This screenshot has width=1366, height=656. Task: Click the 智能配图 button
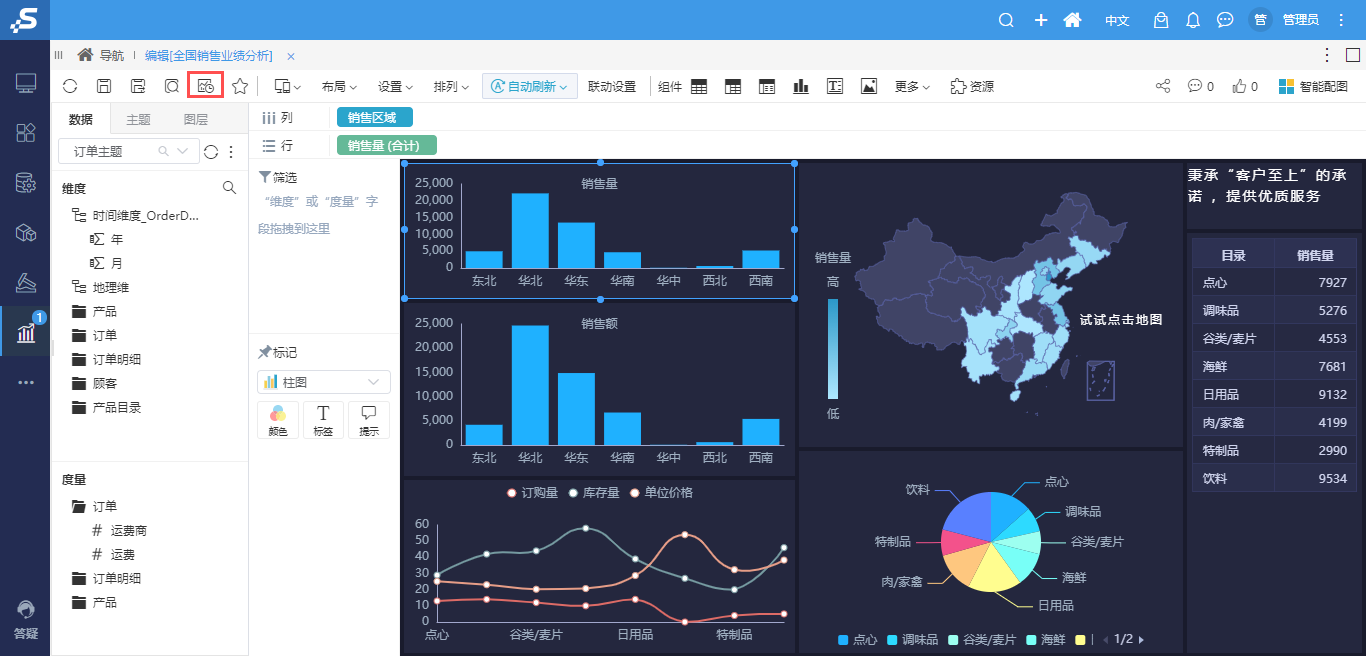1313,87
